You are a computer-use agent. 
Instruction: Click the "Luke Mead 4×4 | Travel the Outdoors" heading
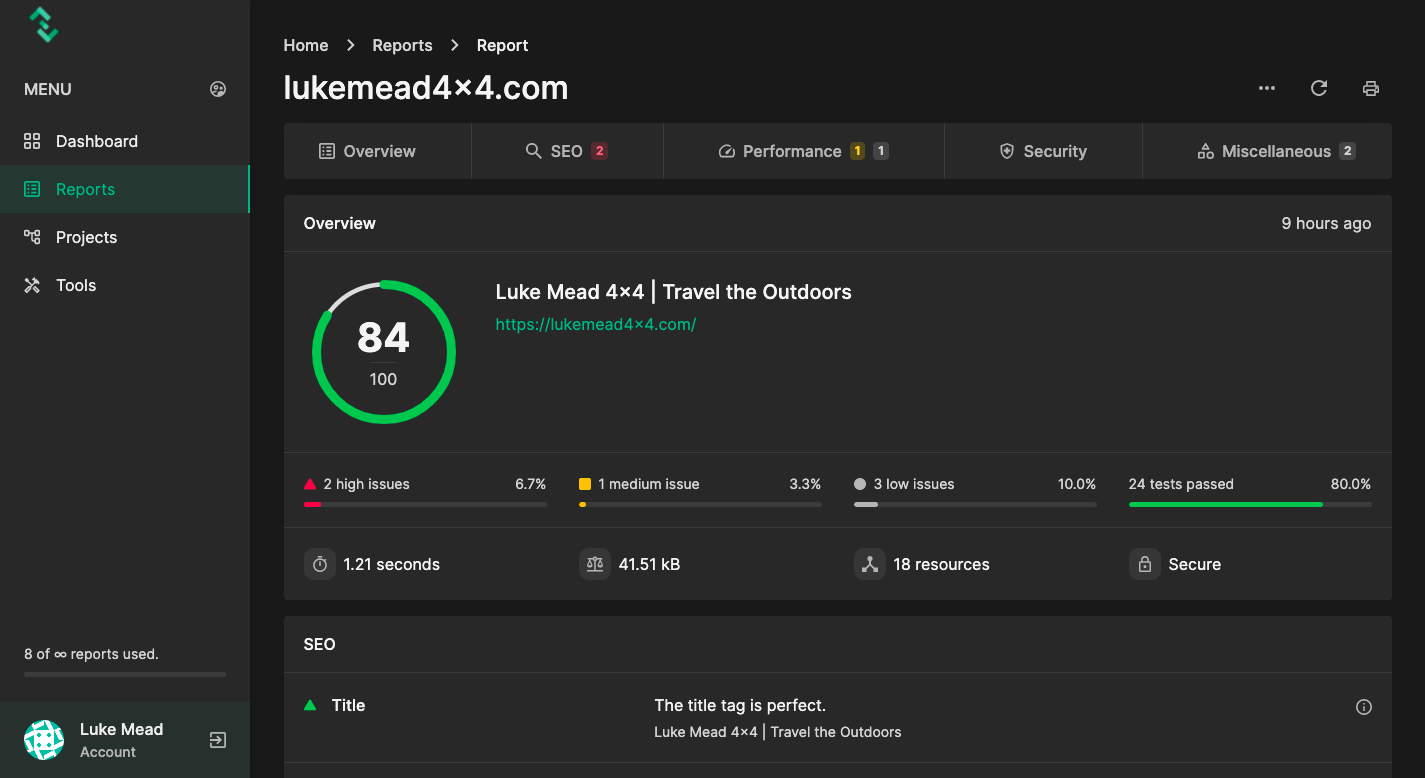tap(674, 292)
